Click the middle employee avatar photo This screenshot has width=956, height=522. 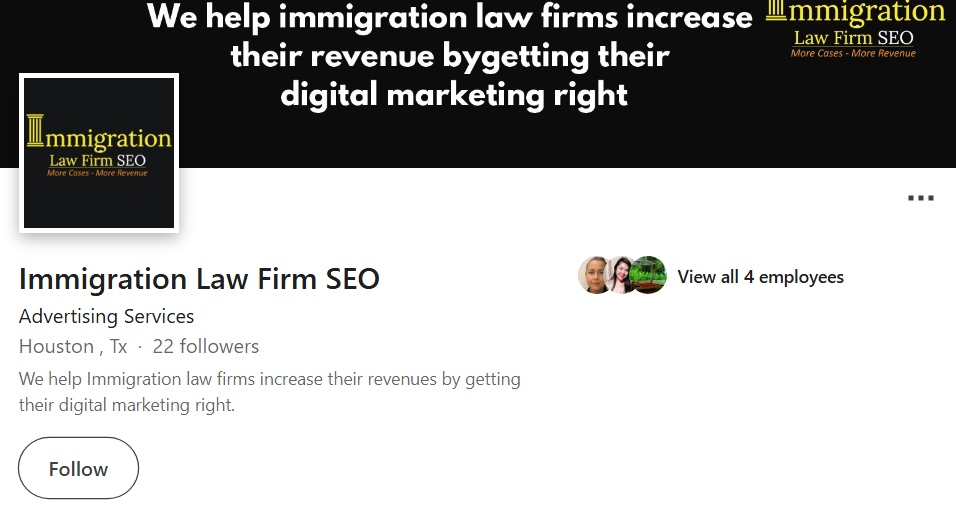[621, 276]
